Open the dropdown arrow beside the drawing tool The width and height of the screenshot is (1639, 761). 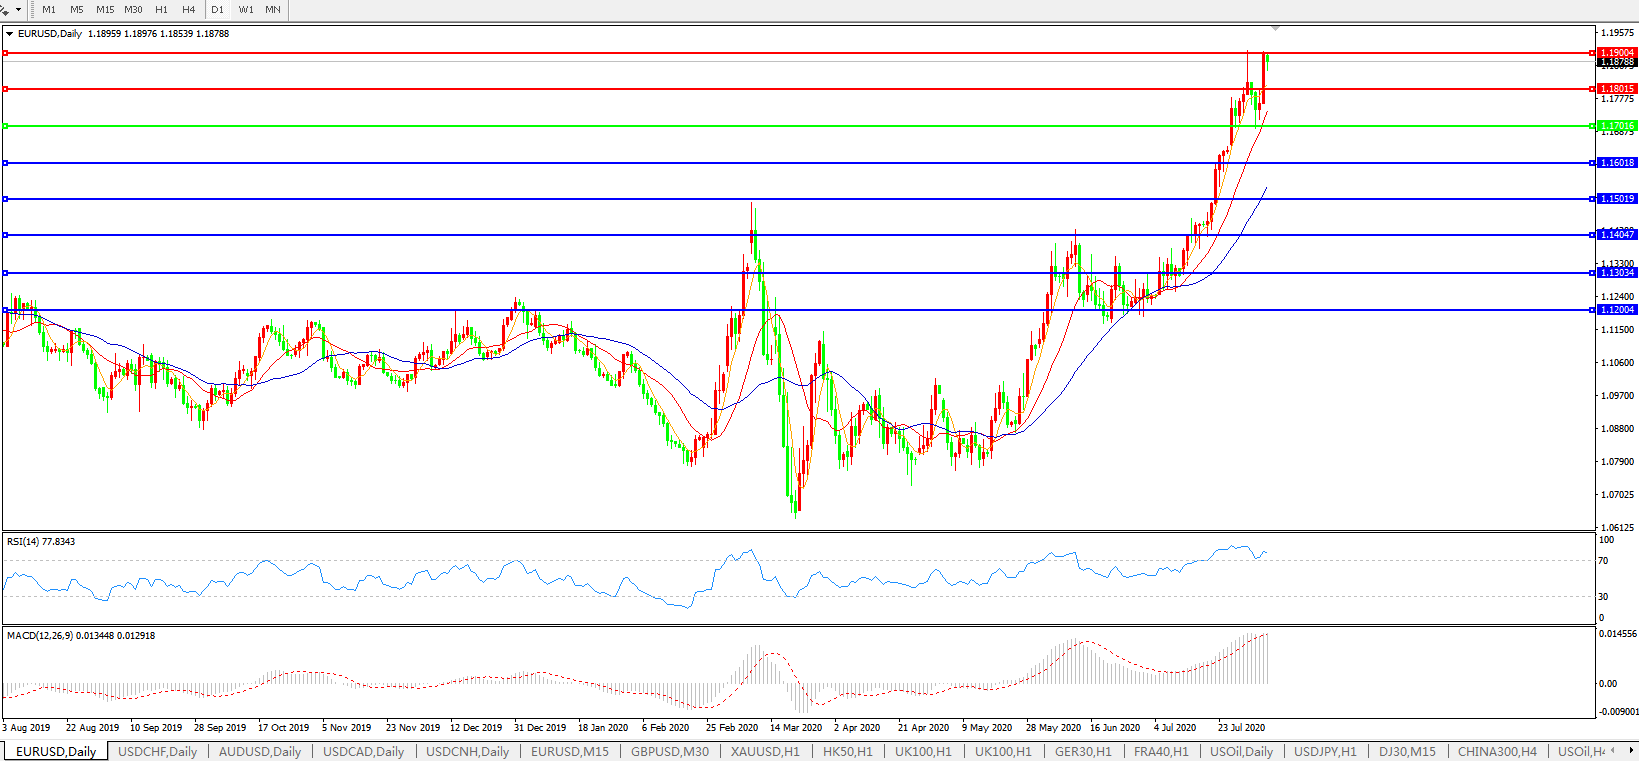(x=18, y=10)
